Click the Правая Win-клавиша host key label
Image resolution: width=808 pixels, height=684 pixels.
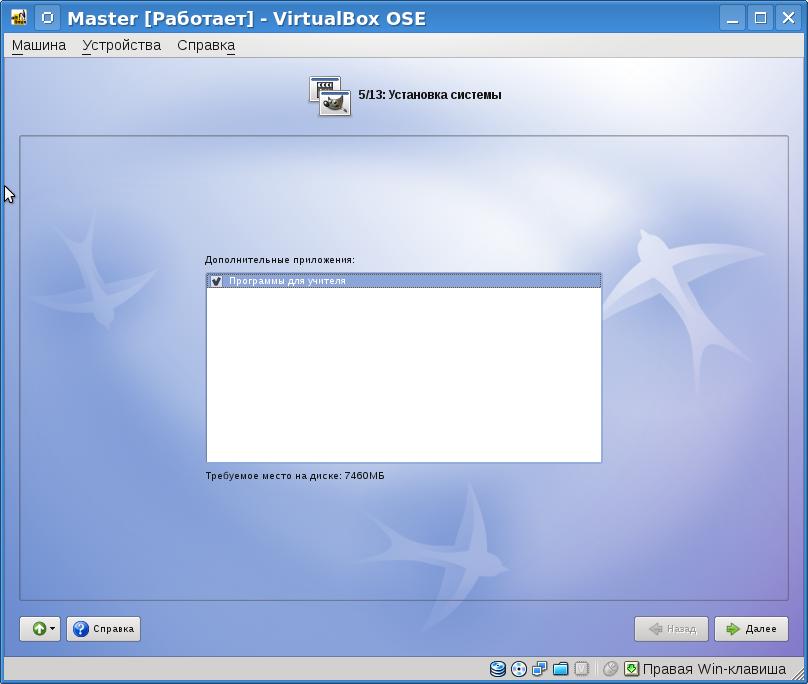pyautogui.click(x=713, y=669)
